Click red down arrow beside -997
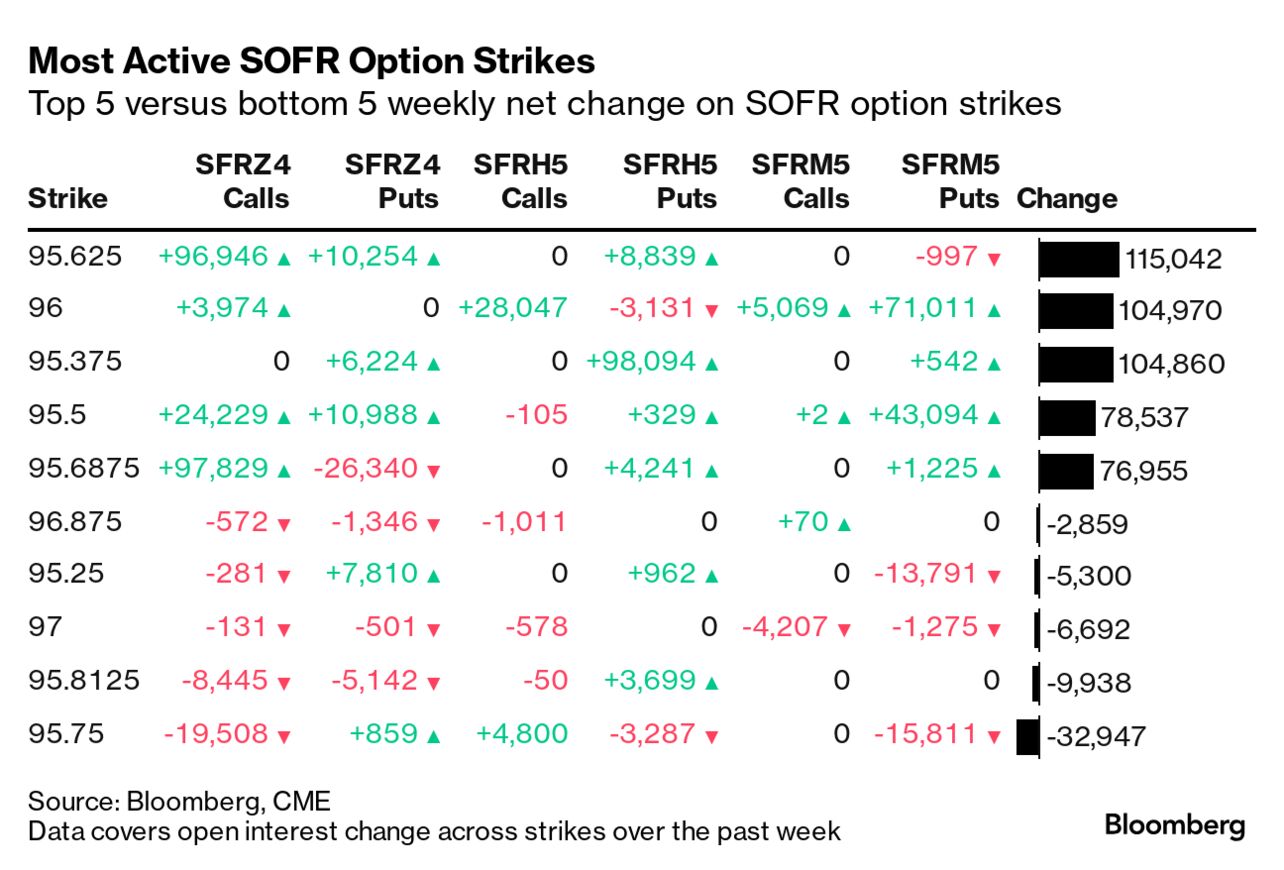1284x870 pixels. pos(993,259)
